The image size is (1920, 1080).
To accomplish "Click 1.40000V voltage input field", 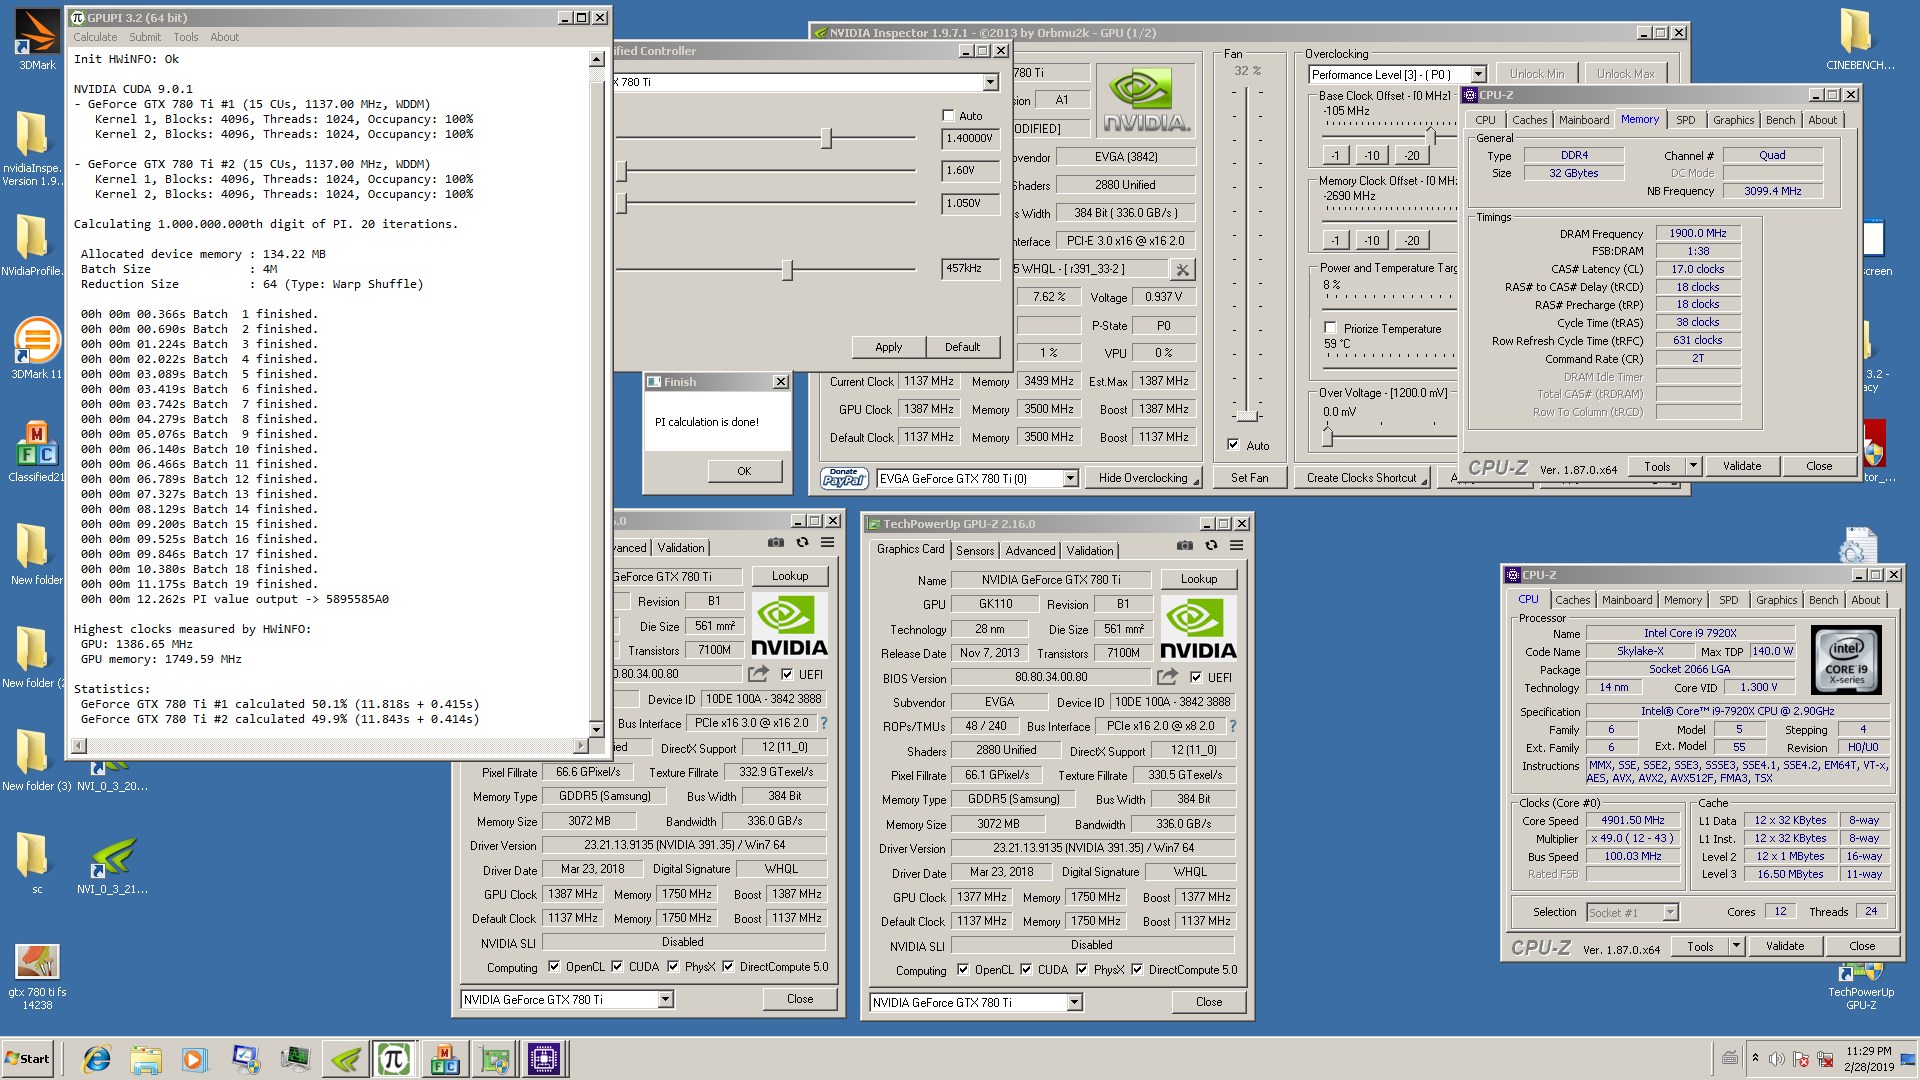I will [970, 138].
